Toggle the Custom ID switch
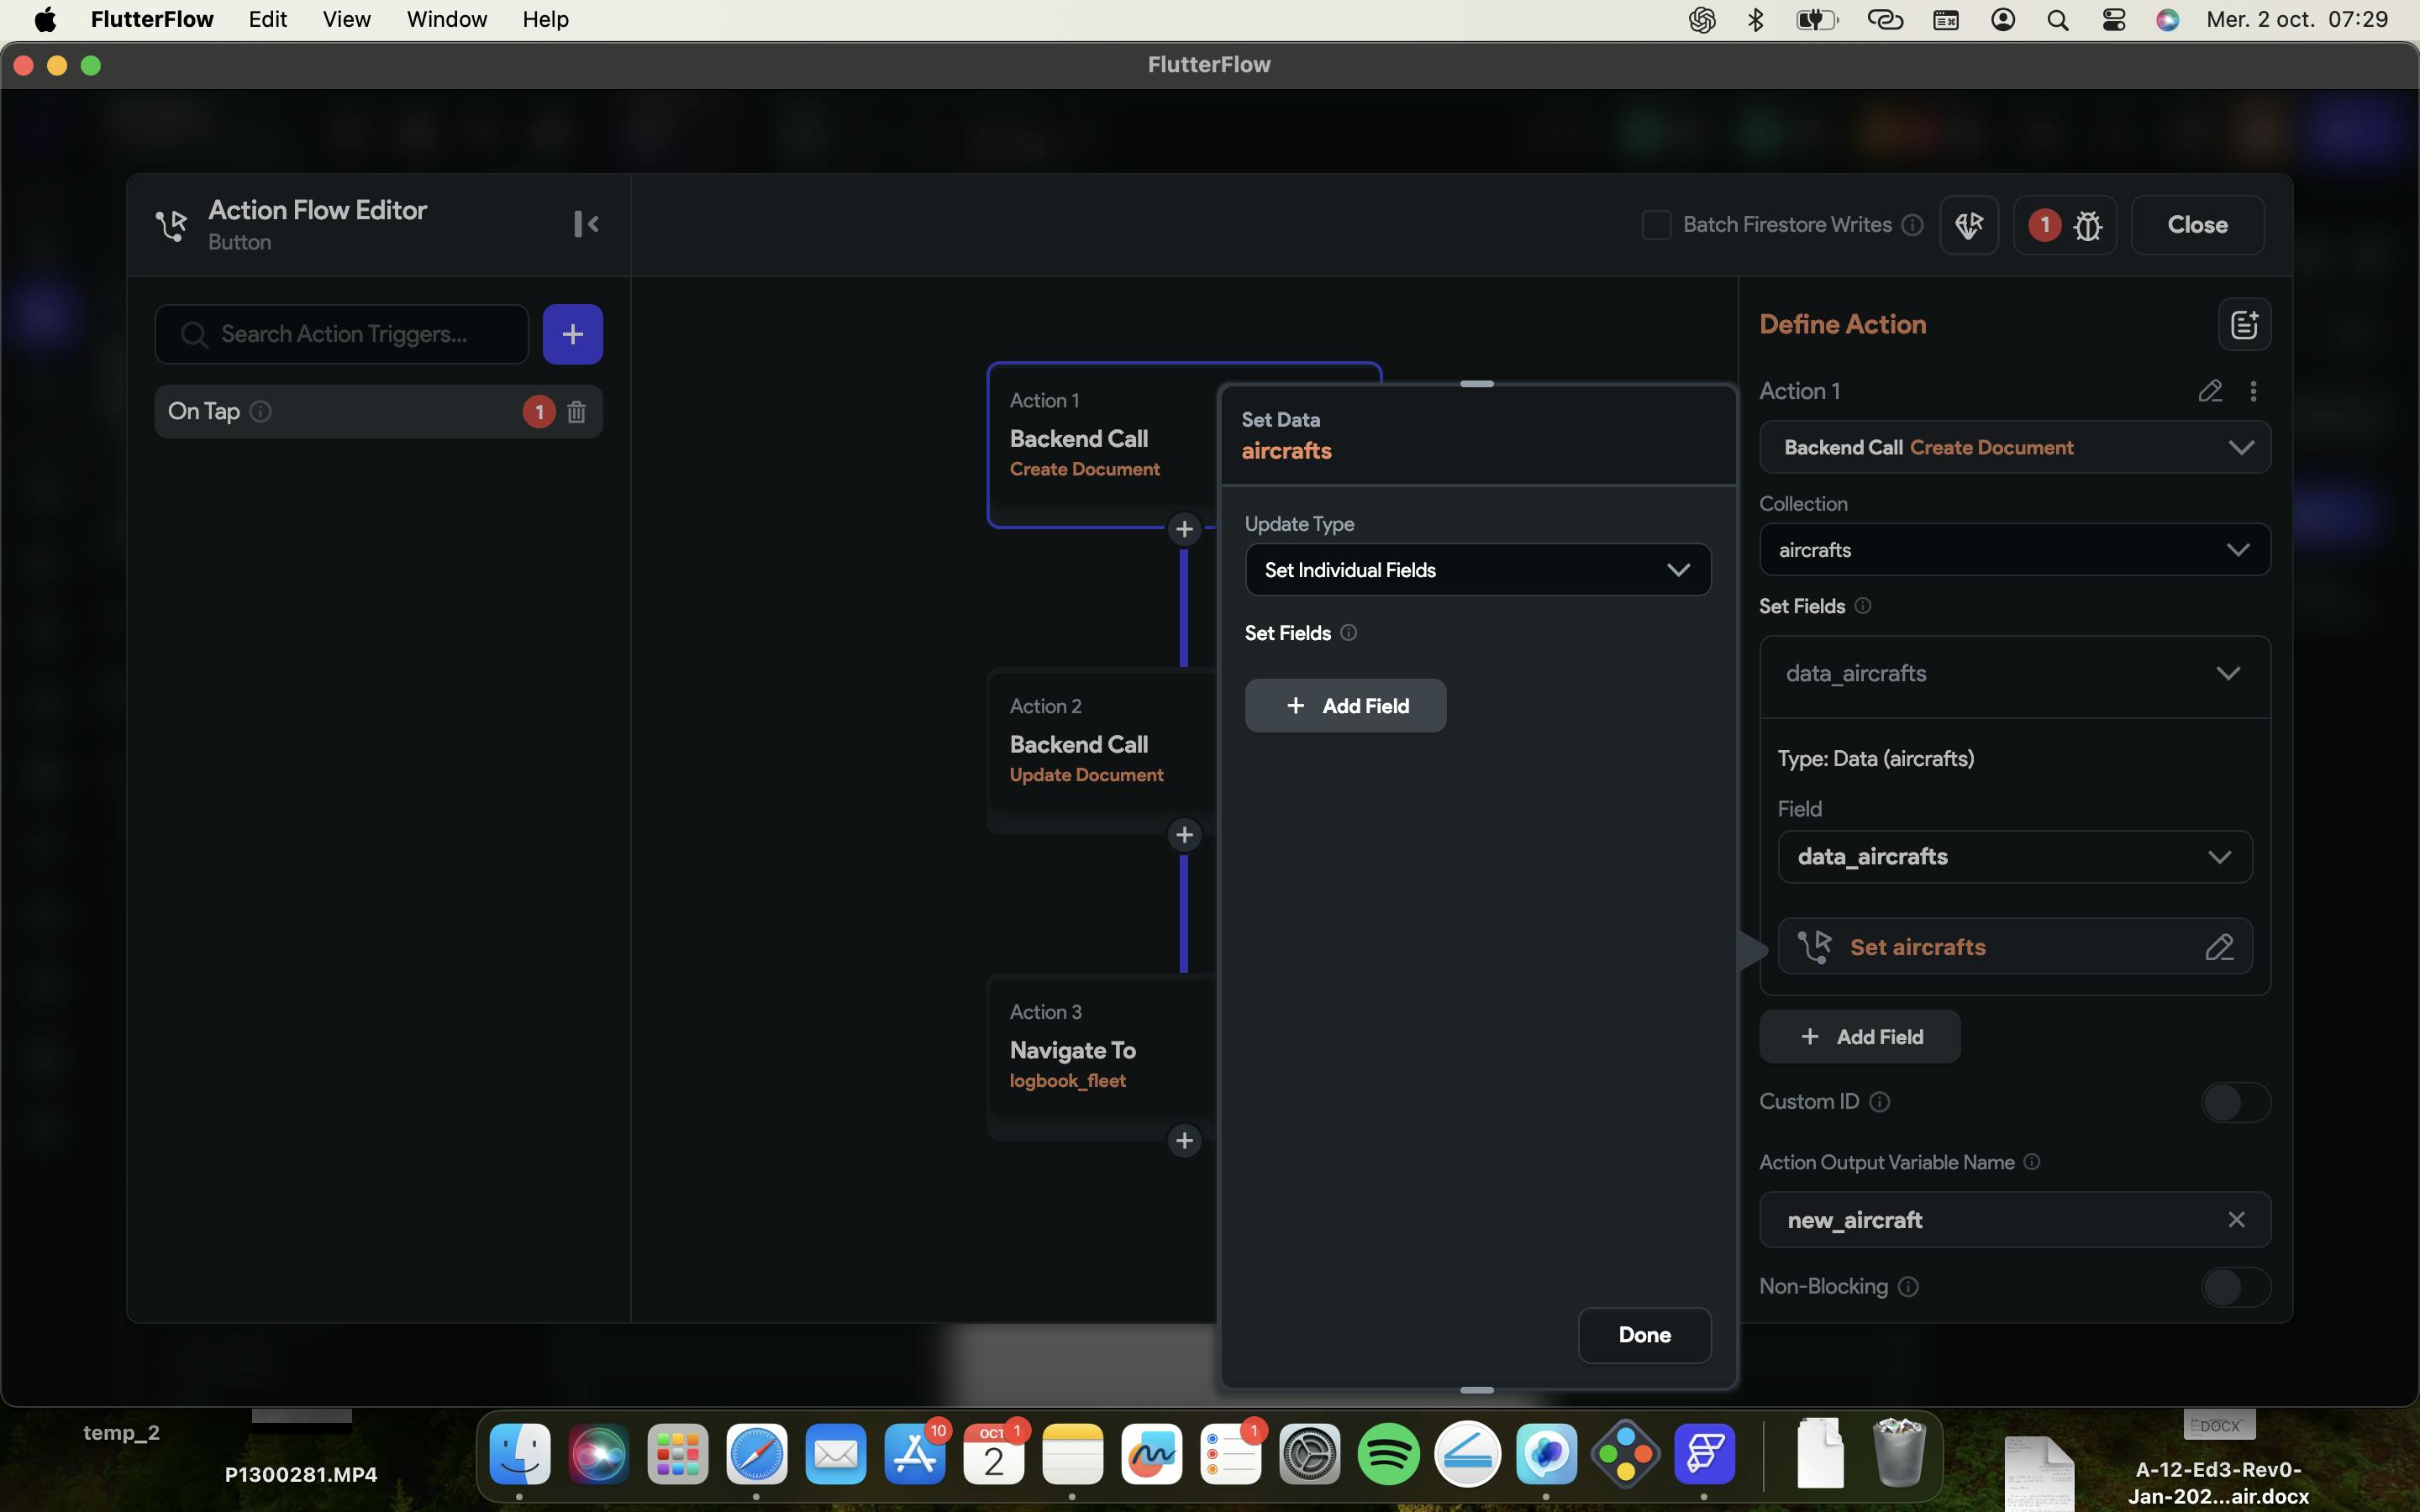Viewport: 2420px width, 1512px height. pos(2235,1102)
